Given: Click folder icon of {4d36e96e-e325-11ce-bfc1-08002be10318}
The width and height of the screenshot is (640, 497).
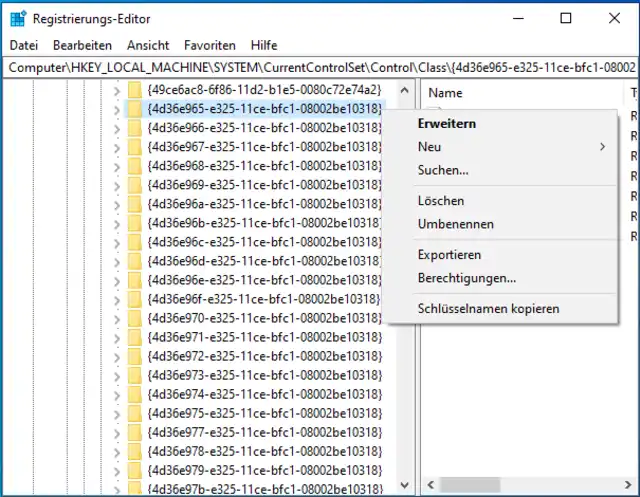Looking at the screenshot, I should [135, 280].
